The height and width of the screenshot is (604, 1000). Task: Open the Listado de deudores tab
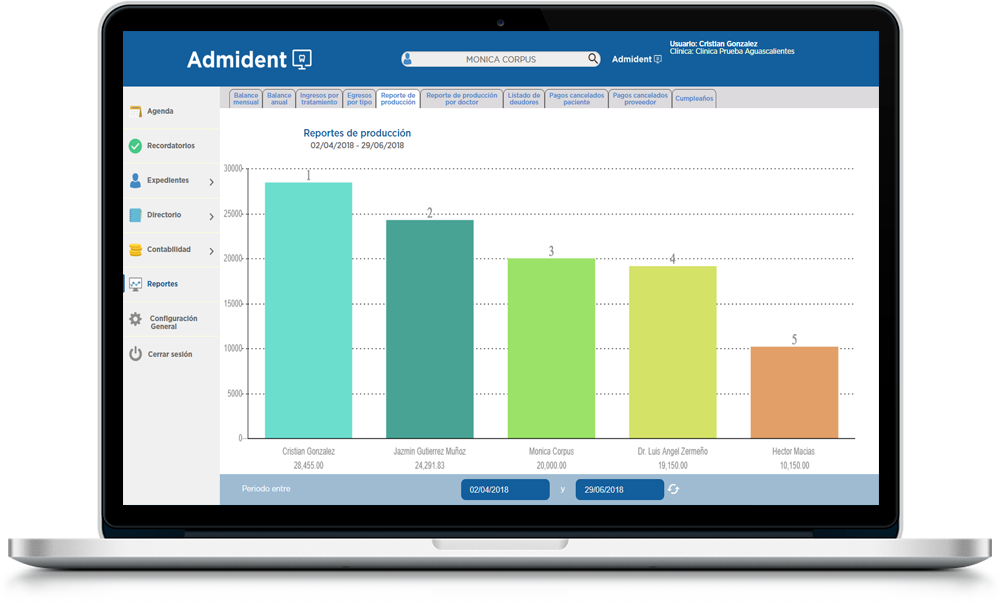(x=523, y=99)
